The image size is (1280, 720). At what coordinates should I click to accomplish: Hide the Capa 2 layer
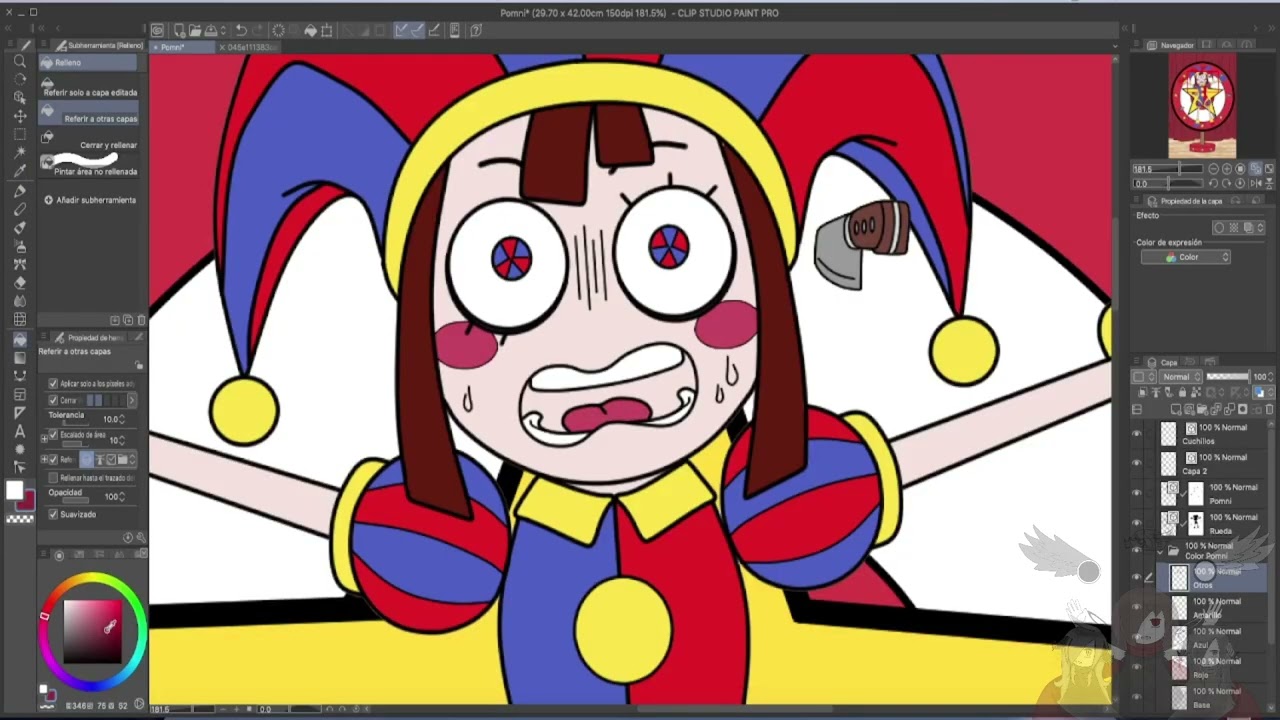(x=1136, y=464)
